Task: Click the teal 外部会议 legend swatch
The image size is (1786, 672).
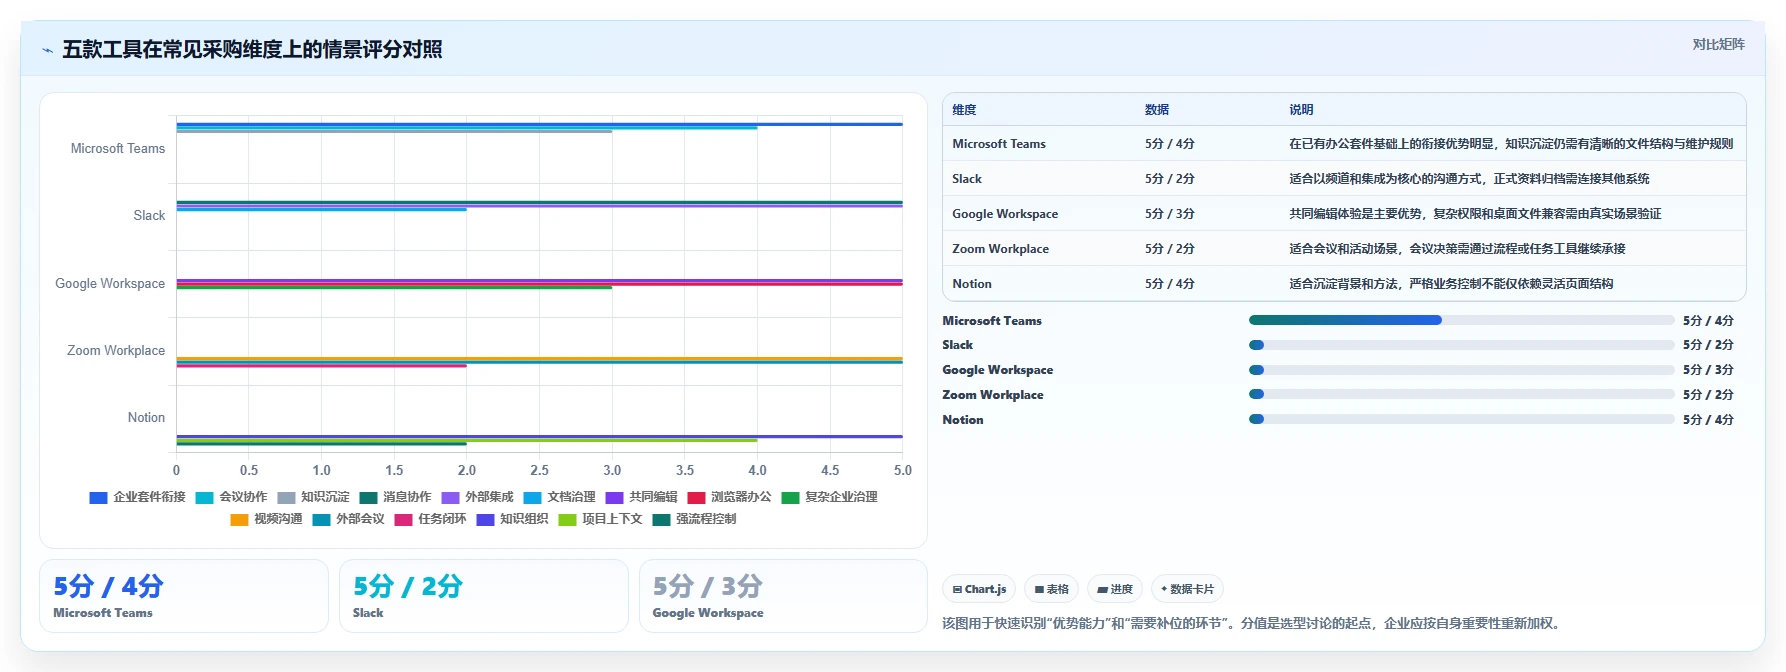Action: click(x=321, y=519)
